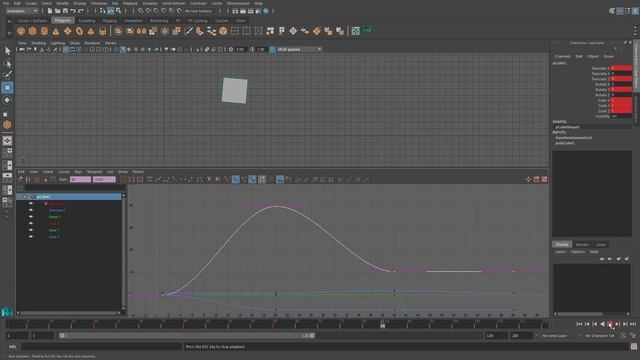
Task: Click the undo arrow icon
Action: pos(73,11)
